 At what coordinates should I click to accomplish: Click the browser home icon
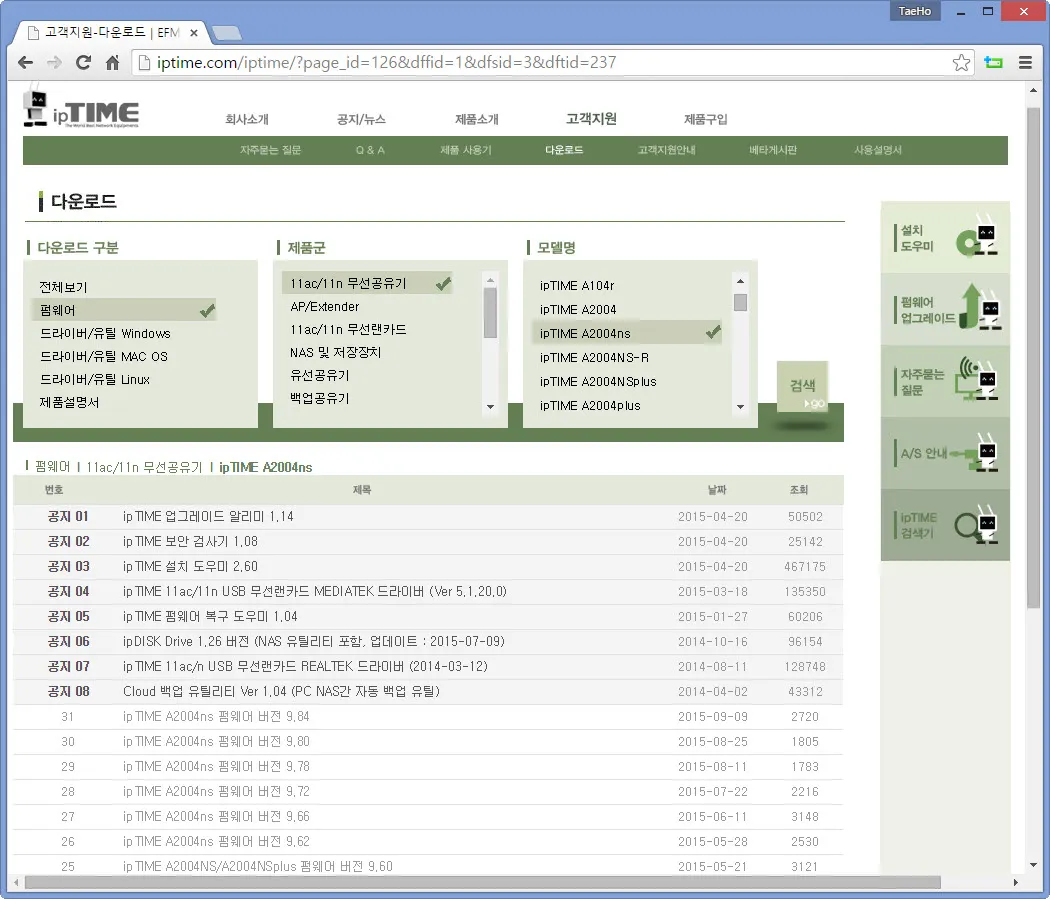(112, 62)
